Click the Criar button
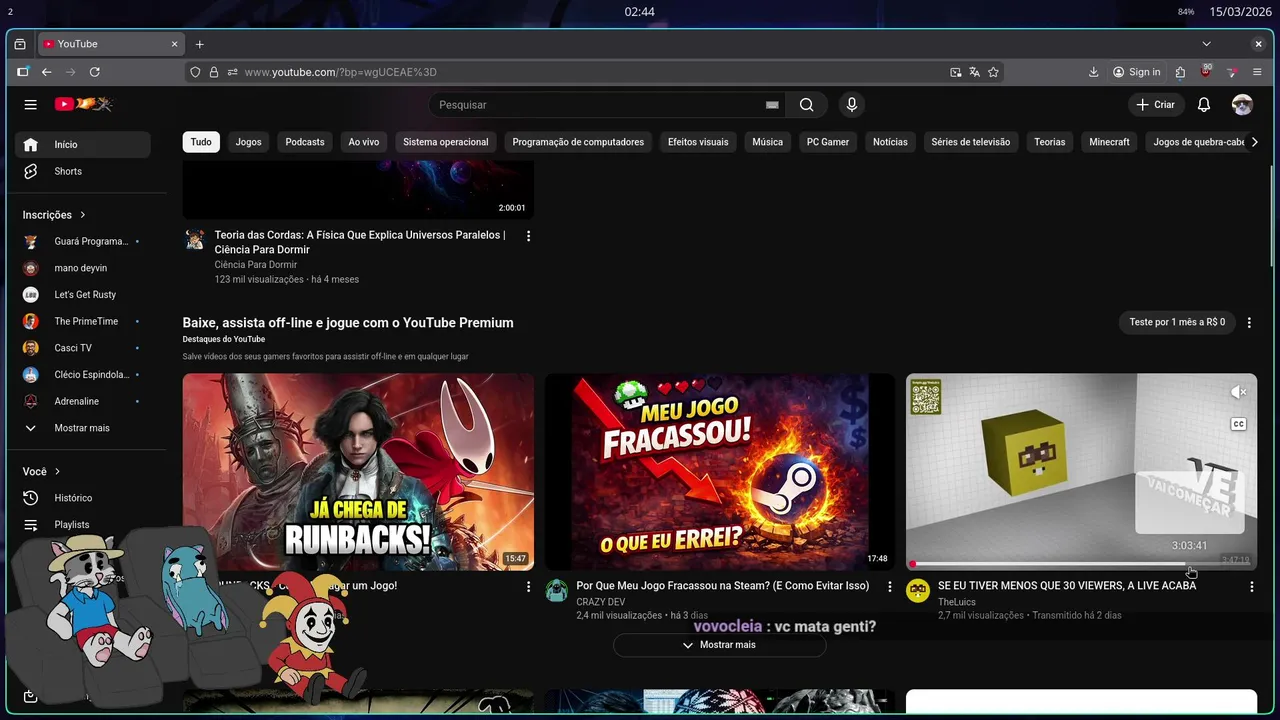The height and width of the screenshot is (720, 1280). [1156, 105]
